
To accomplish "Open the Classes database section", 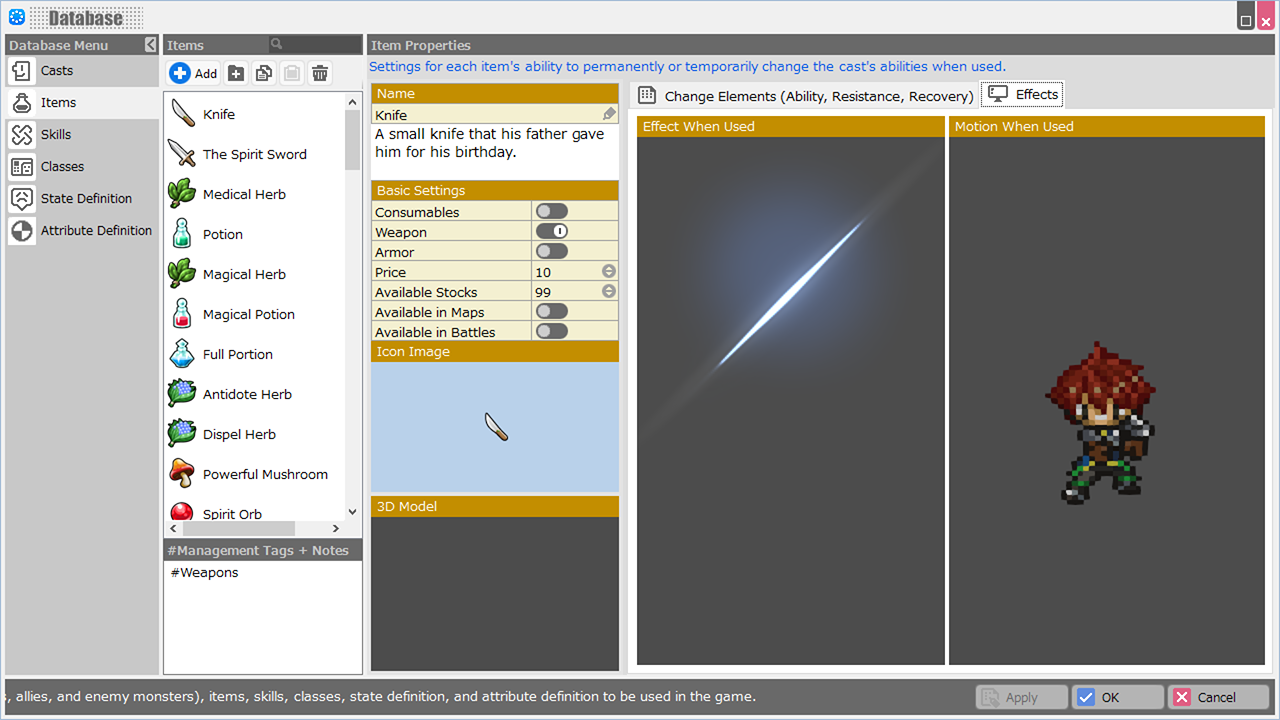I will point(62,167).
